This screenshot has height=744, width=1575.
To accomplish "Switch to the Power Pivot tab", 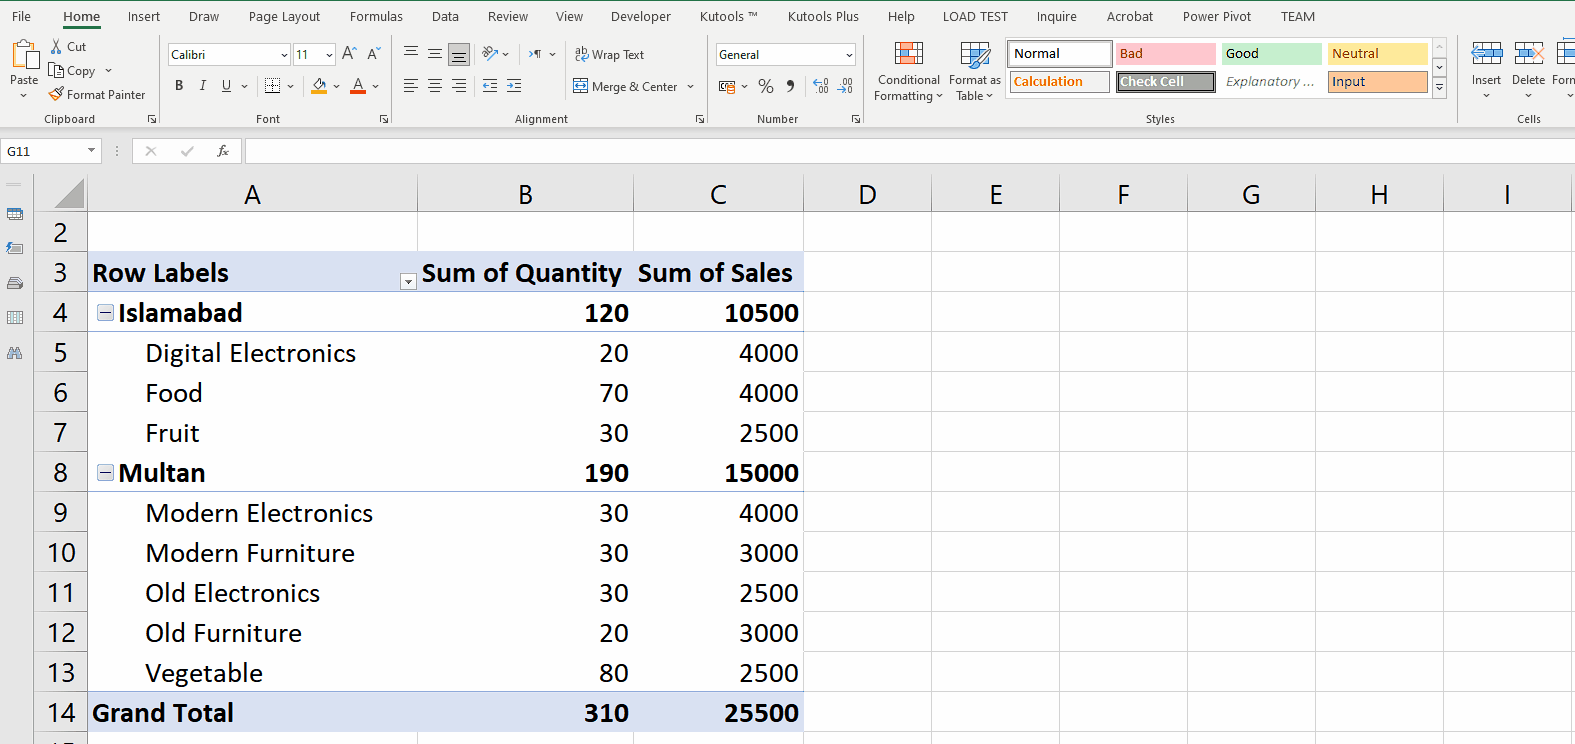I will [x=1216, y=17].
